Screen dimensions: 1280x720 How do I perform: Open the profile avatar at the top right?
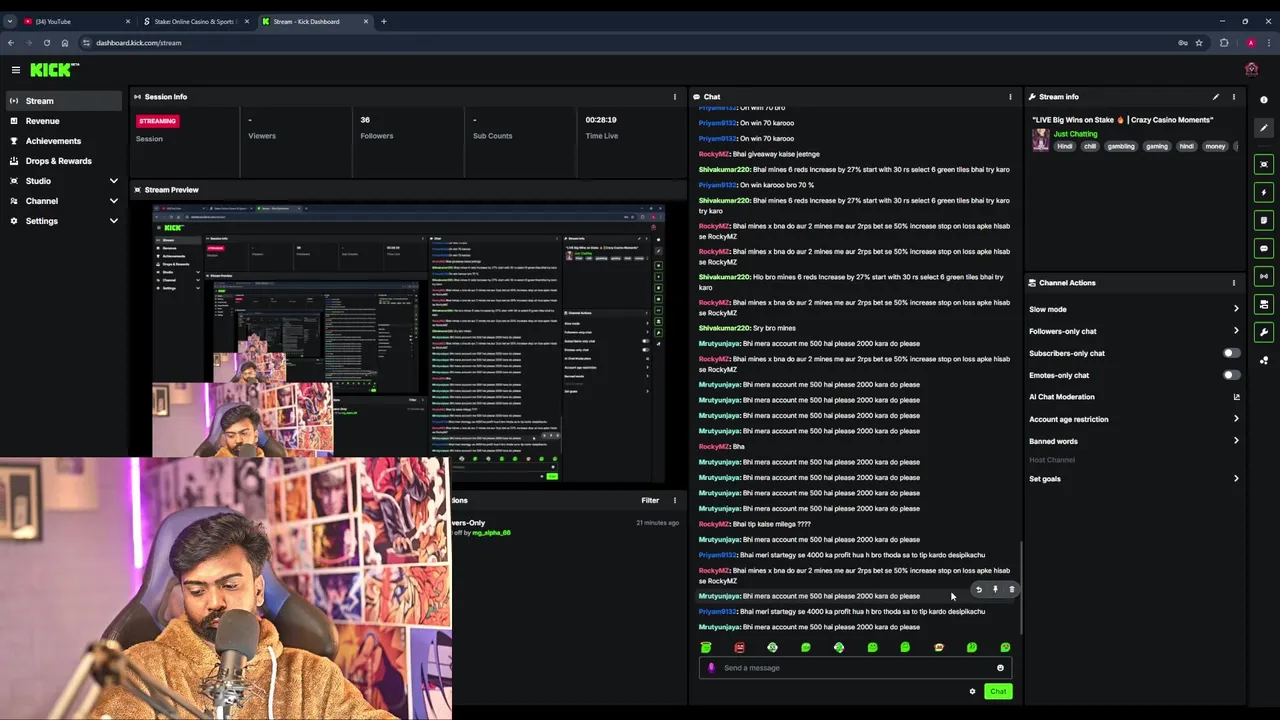pyautogui.click(x=1251, y=69)
